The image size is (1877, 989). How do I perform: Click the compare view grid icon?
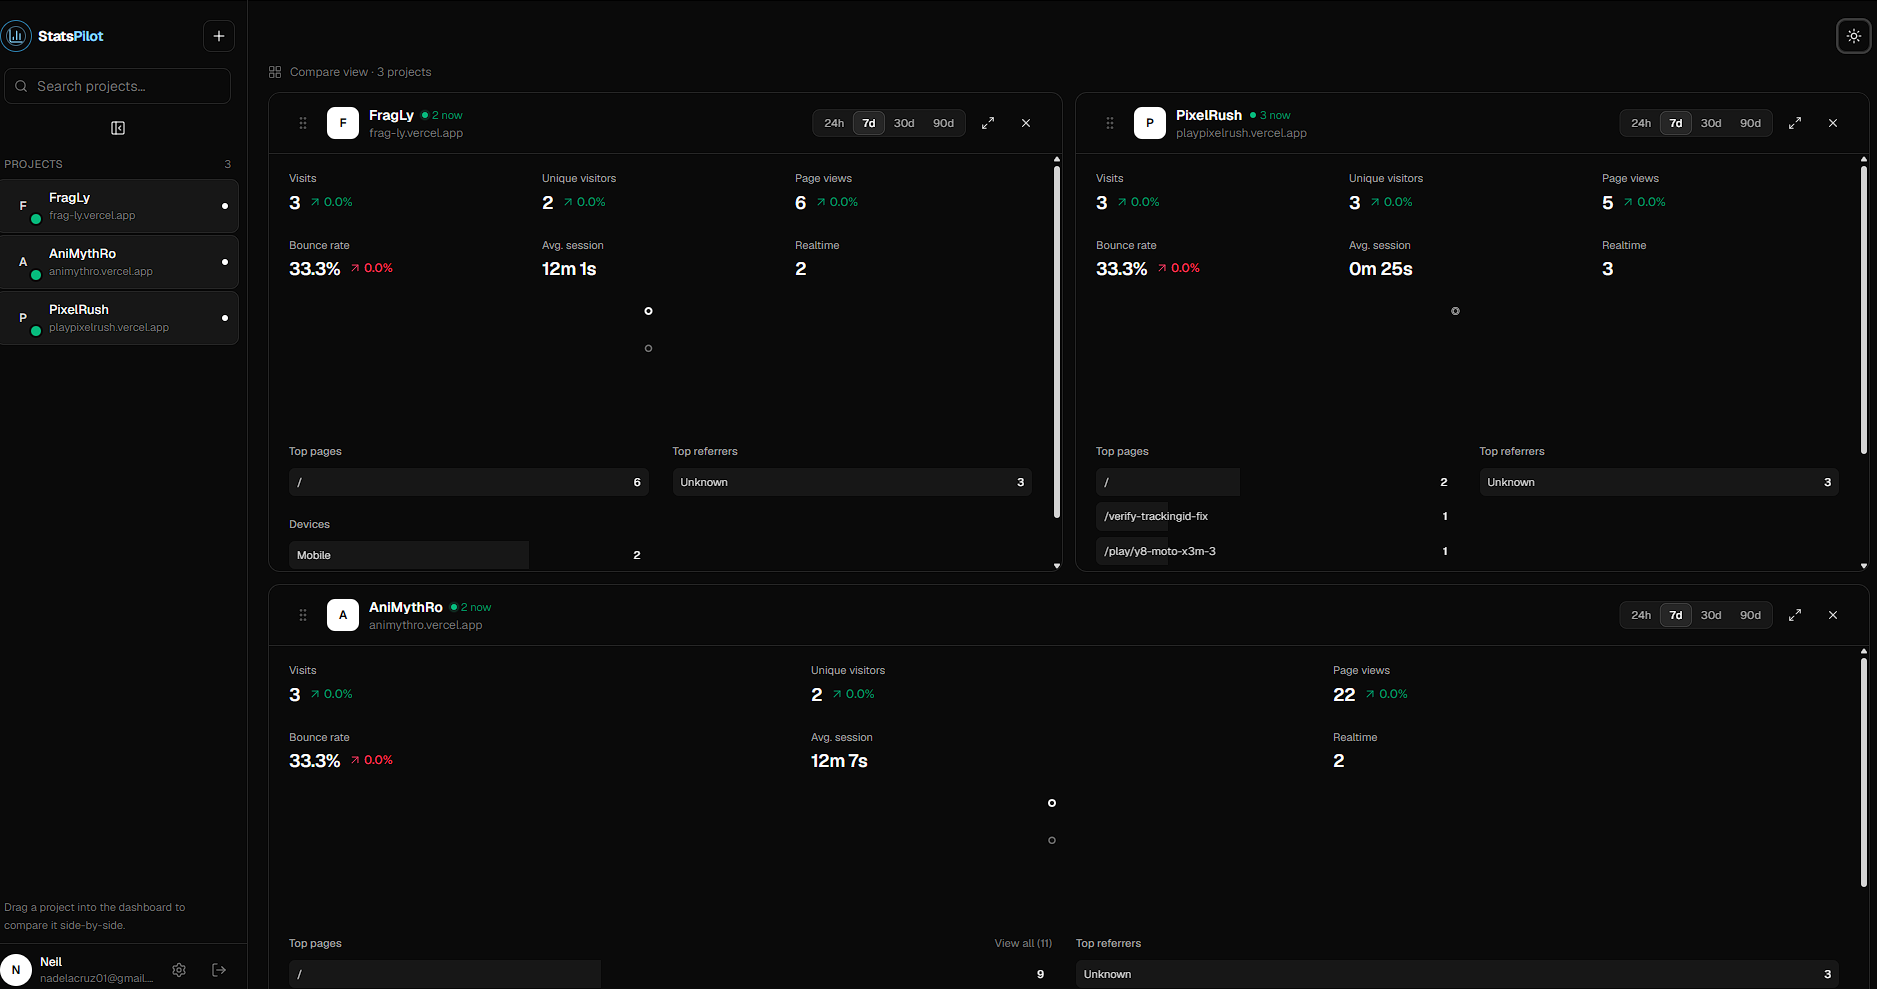pos(275,72)
